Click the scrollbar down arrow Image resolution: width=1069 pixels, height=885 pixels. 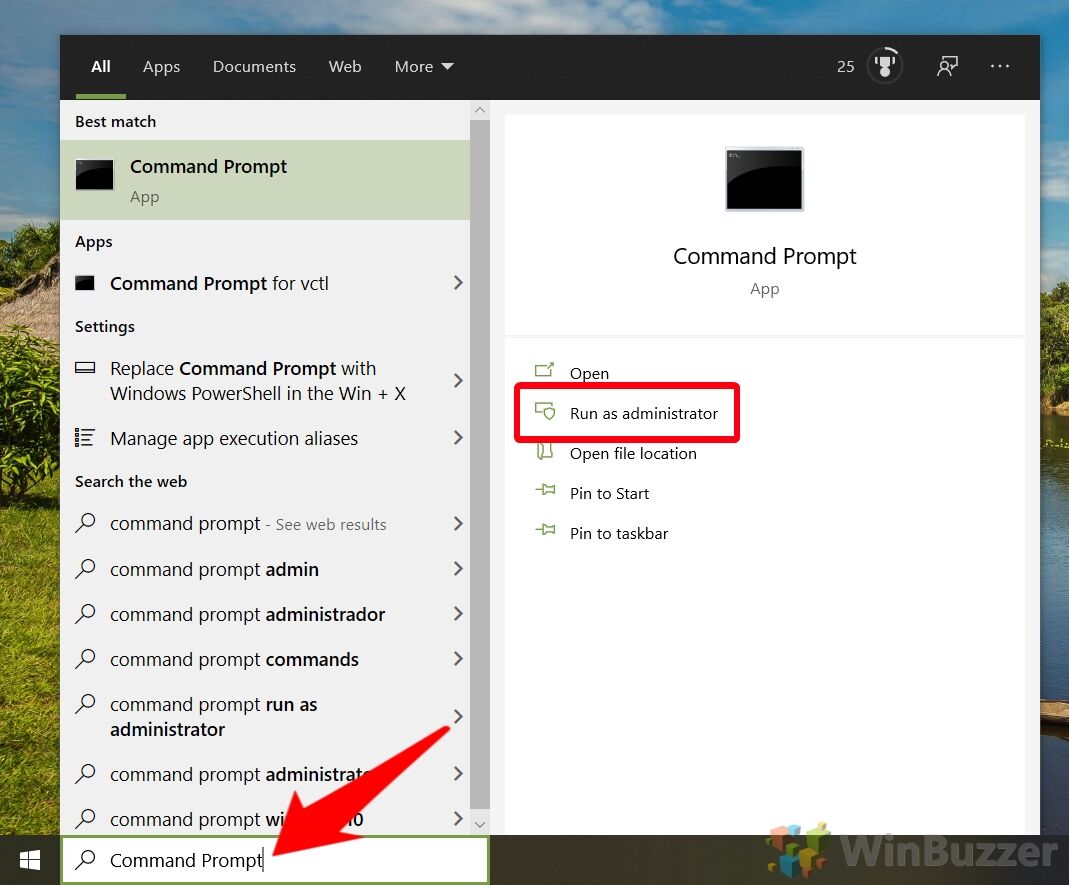click(x=480, y=824)
